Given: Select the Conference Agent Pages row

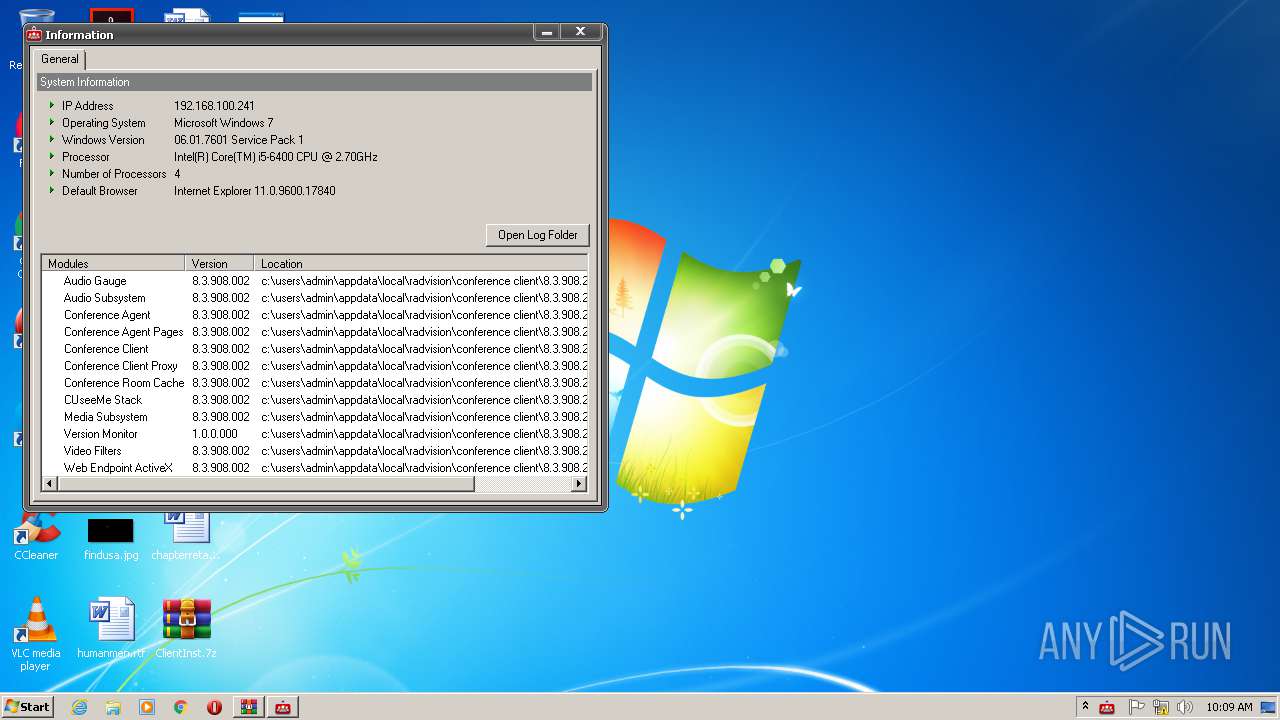Looking at the screenshot, I should pos(314,332).
